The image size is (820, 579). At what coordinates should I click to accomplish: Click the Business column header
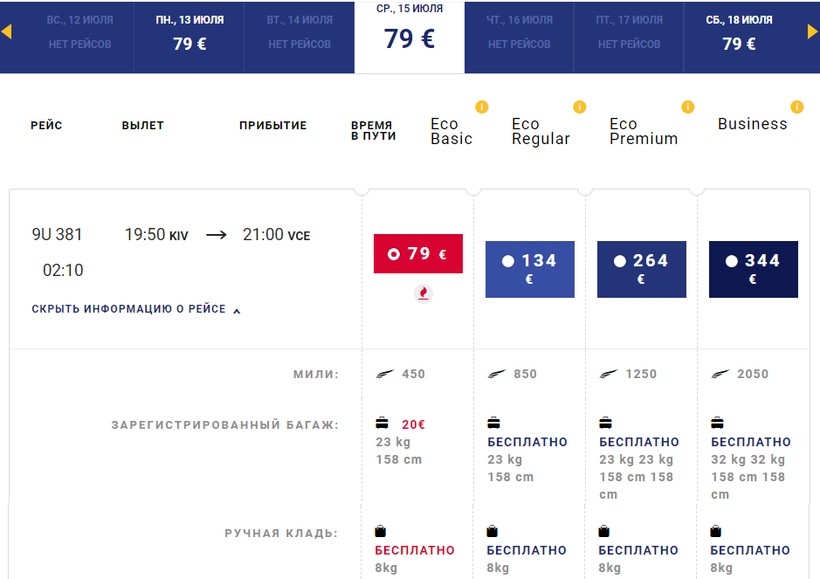tap(752, 124)
